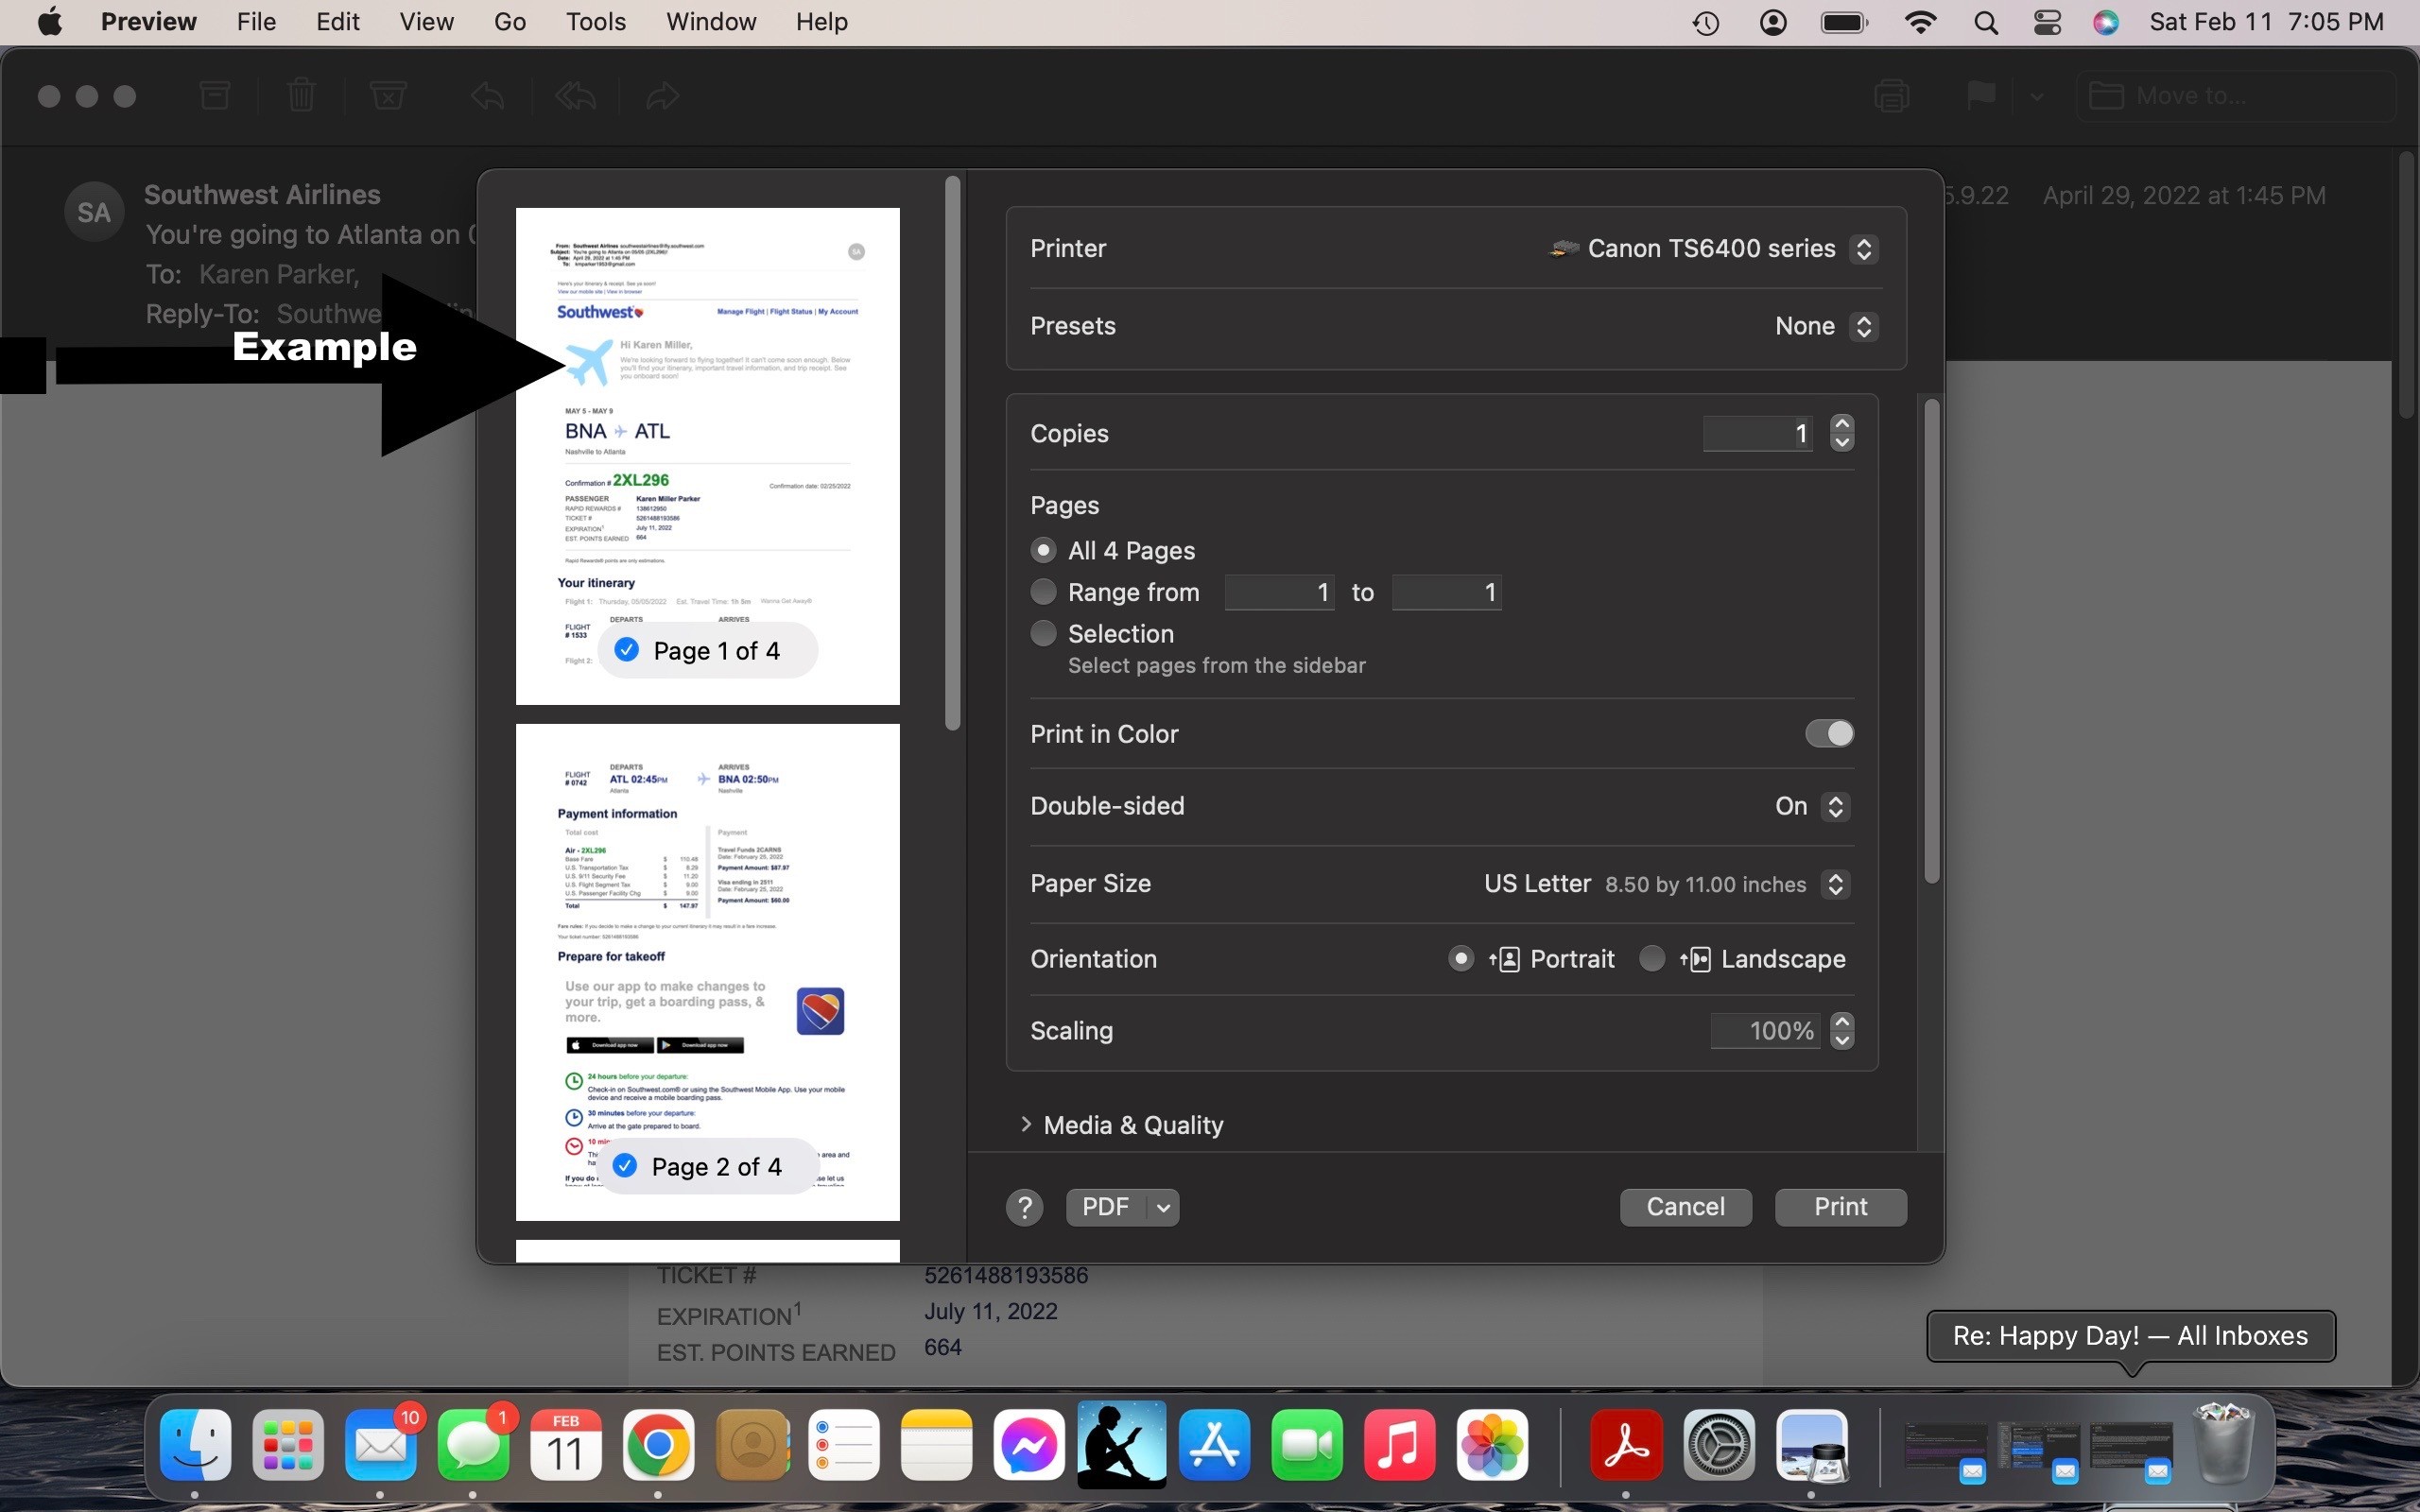The height and width of the screenshot is (1512, 2420).
Task: Click the Cancel button
Action: click(1685, 1207)
